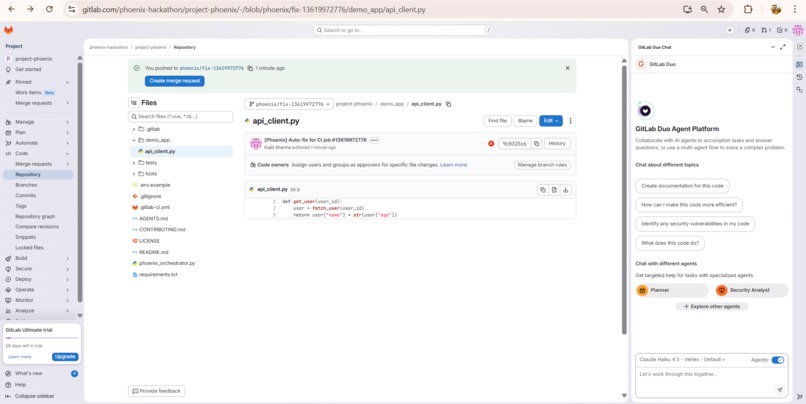
Task: Collapse the Pinned sidebar section
Action: coord(37,82)
